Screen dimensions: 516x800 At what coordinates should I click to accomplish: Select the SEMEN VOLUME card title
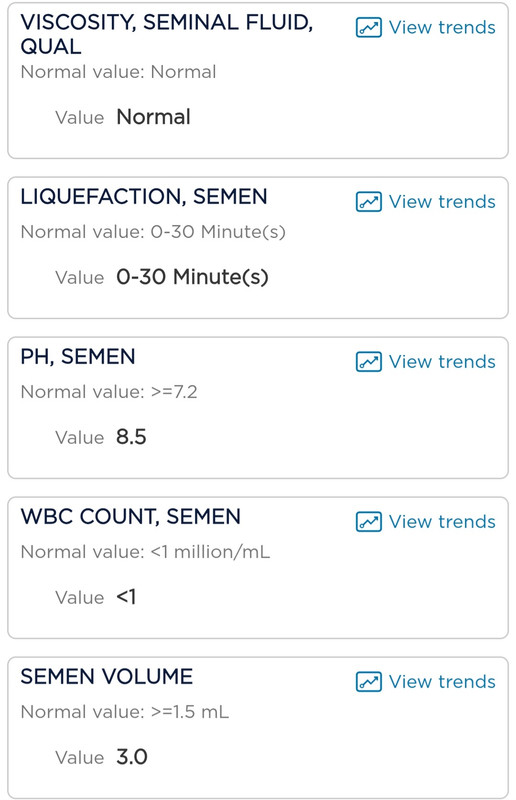107,677
